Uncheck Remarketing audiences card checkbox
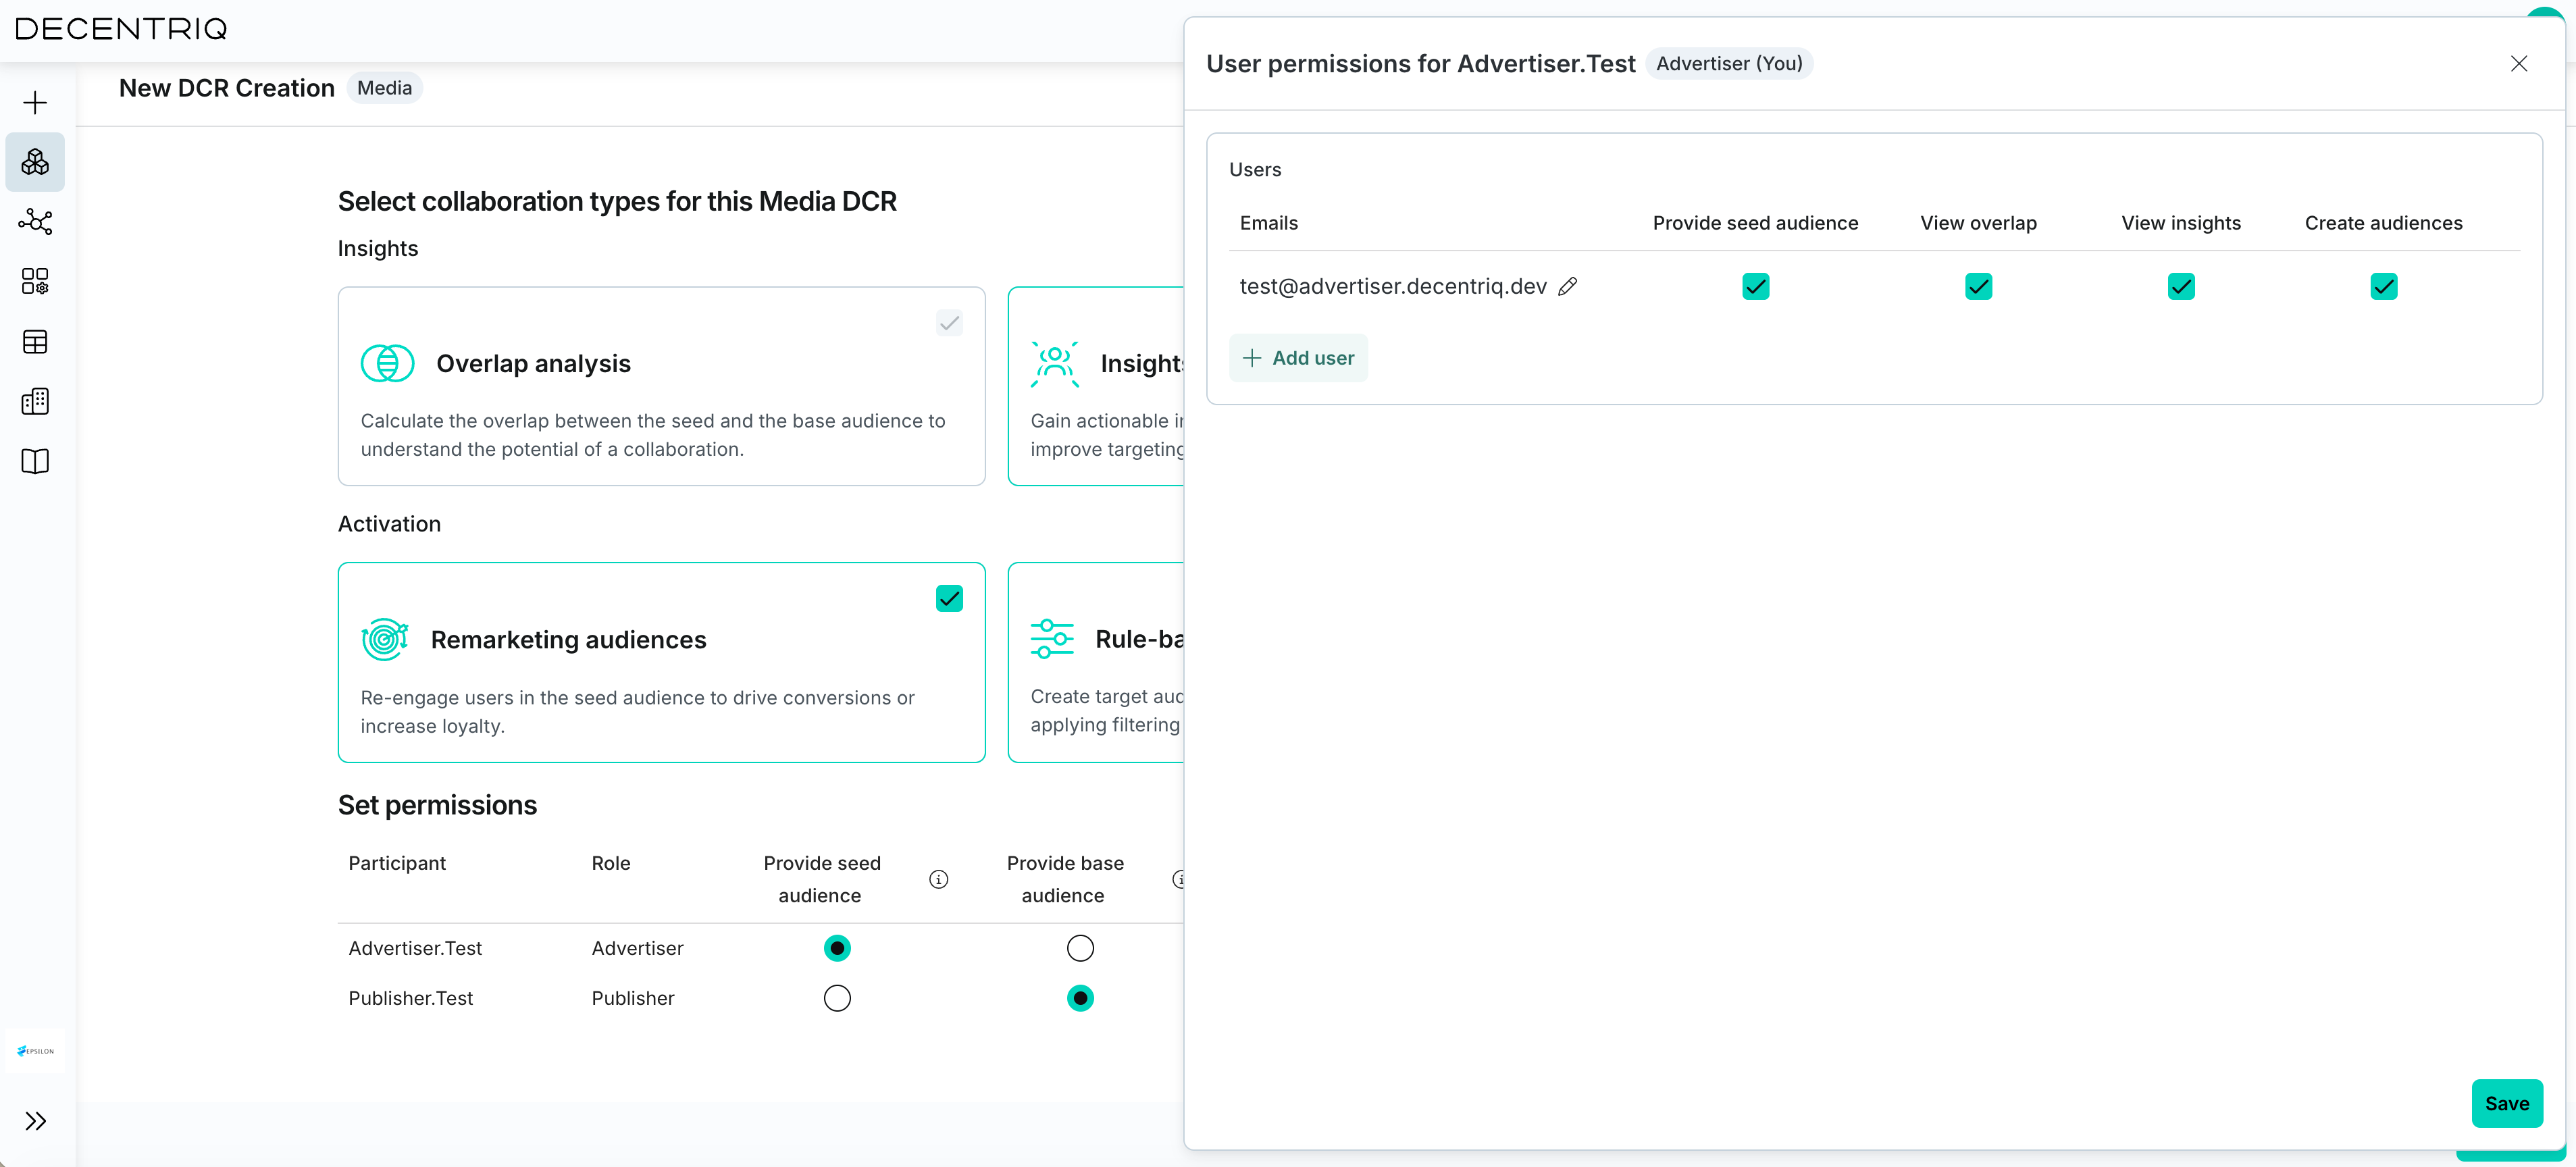 [949, 599]
